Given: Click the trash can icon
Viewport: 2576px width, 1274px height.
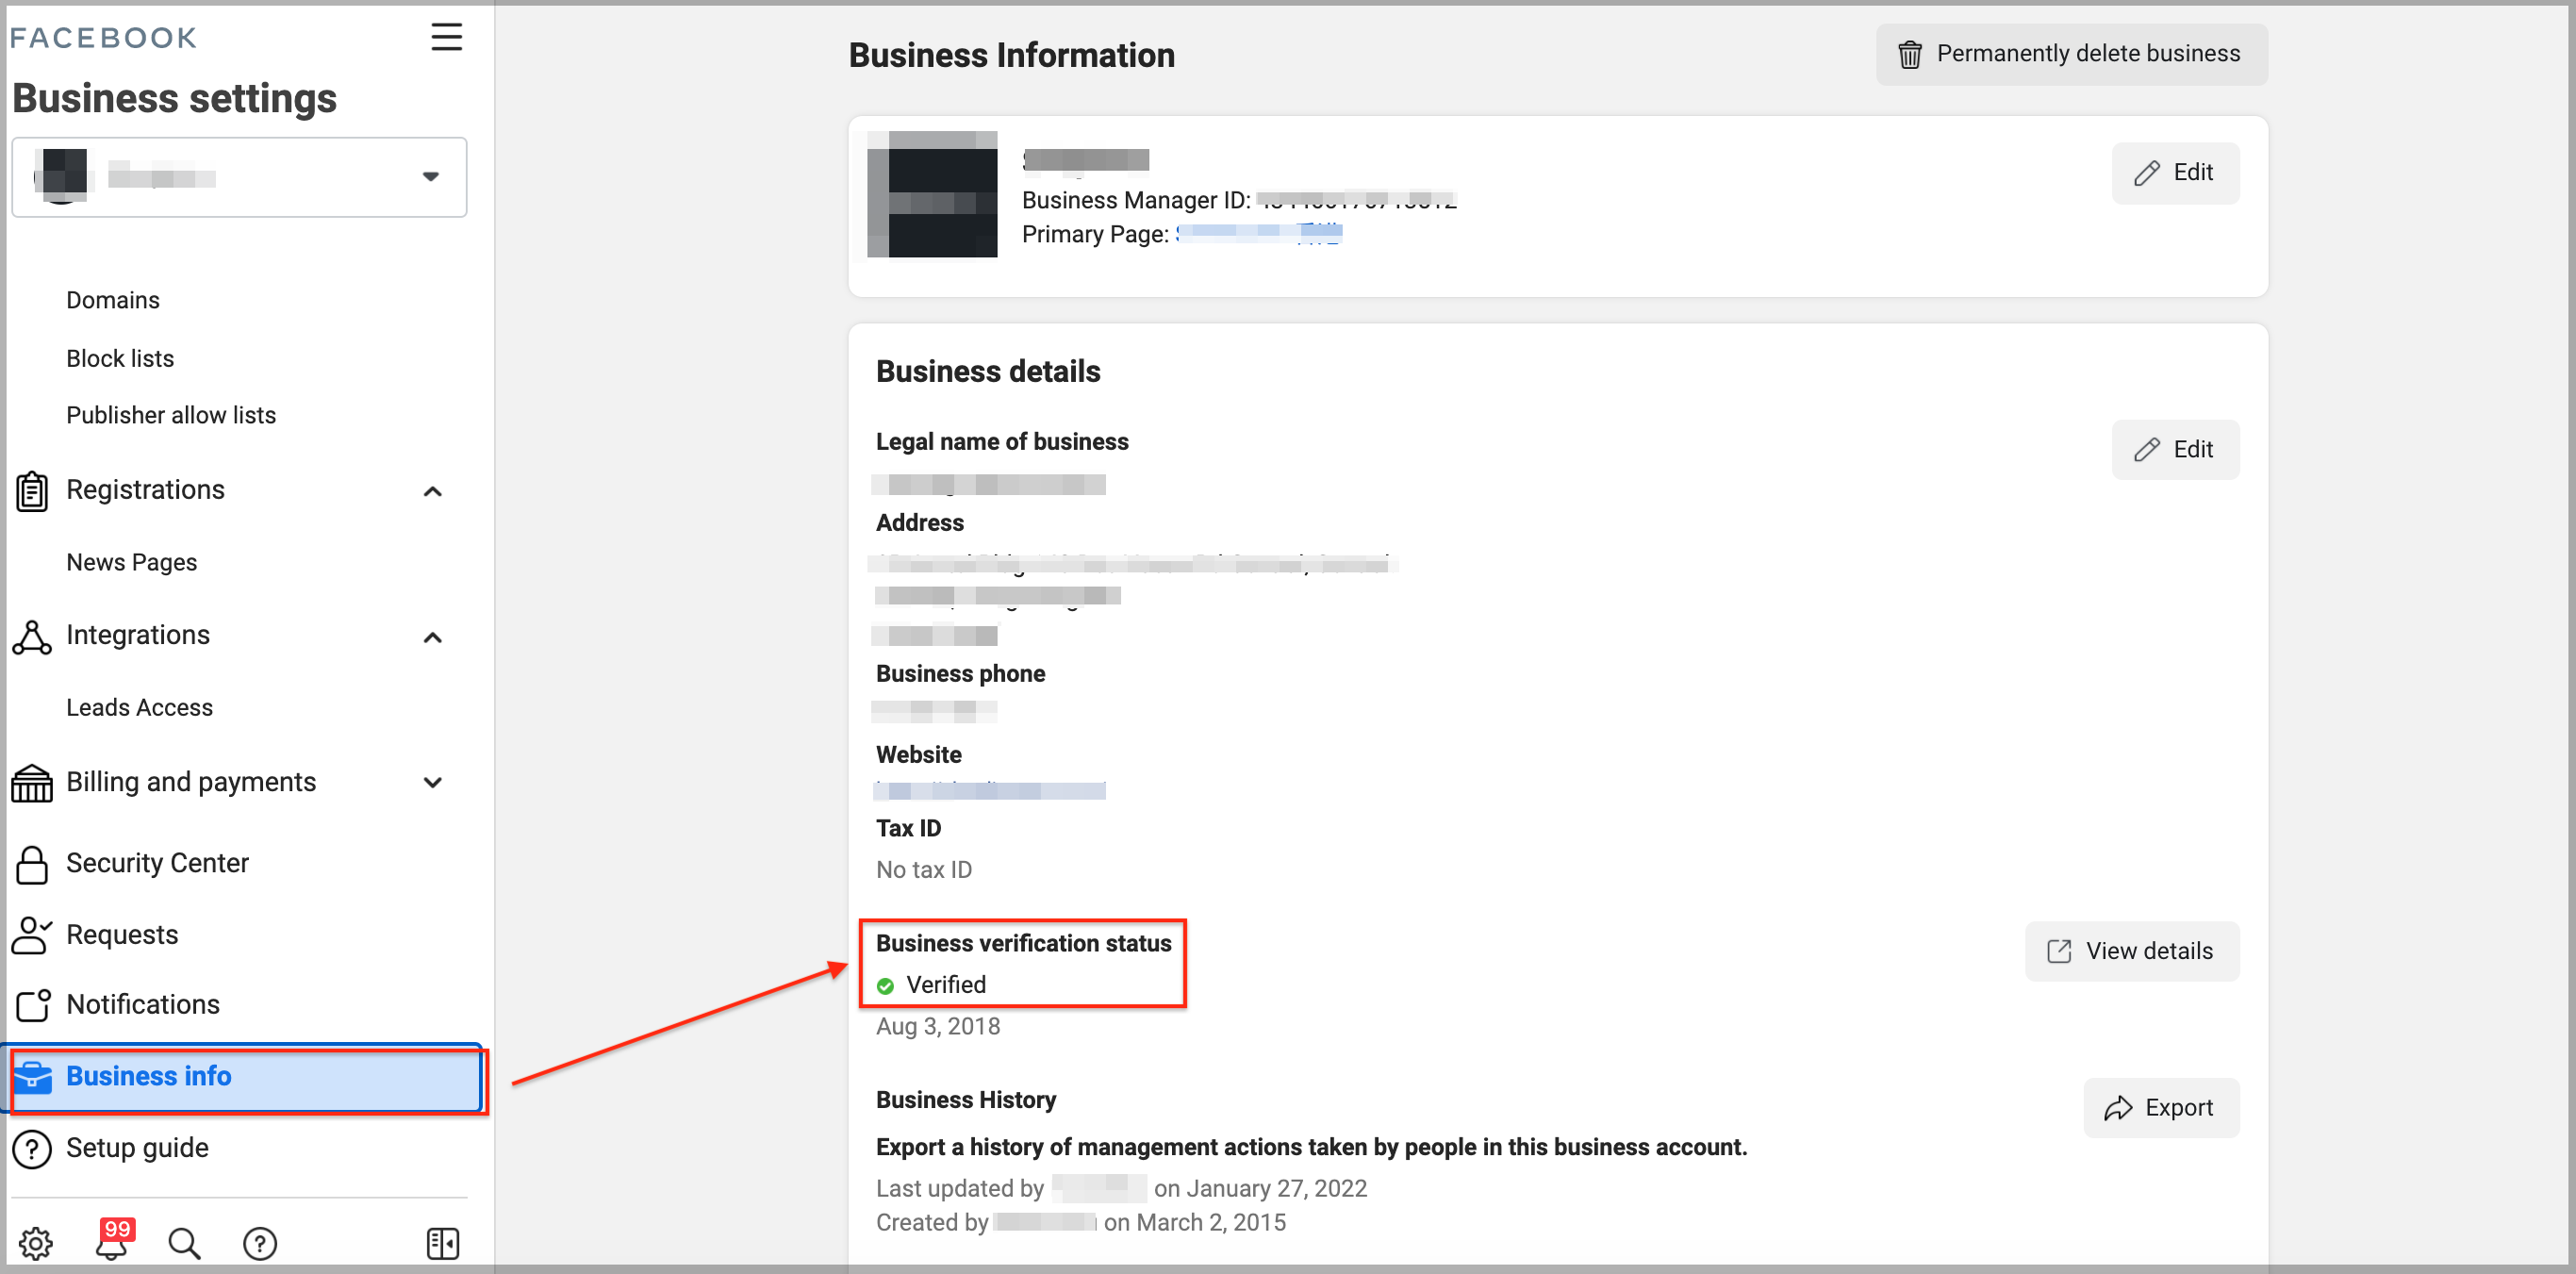Looking at the screenshot, I should pos(1910,54).
